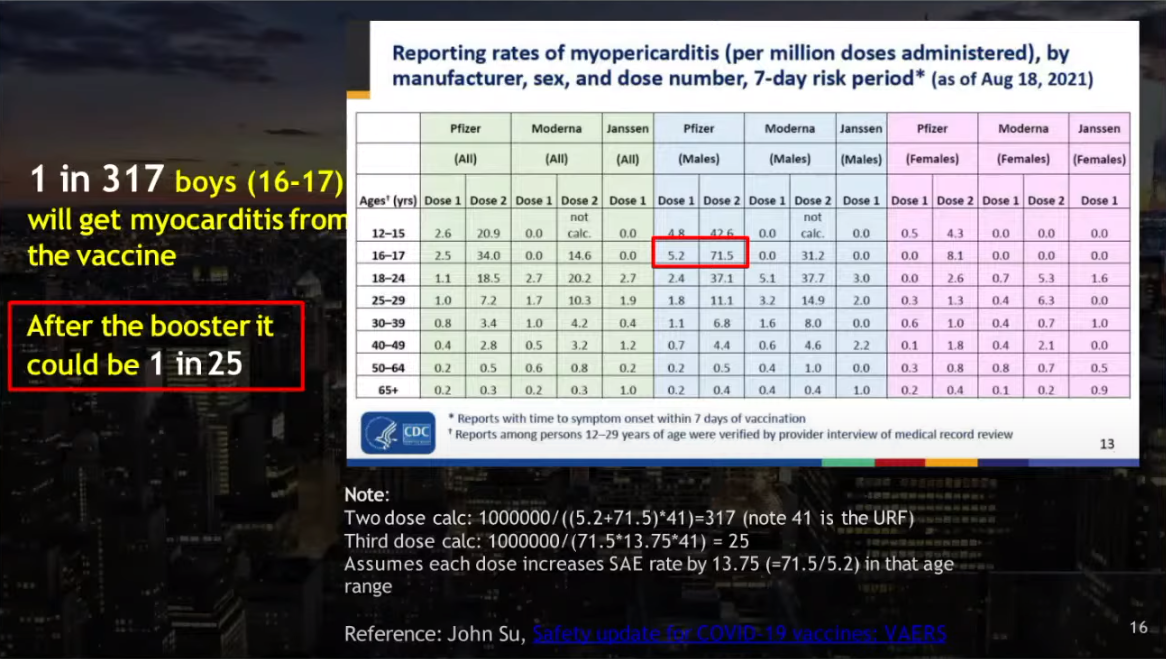The width and height of the screenshot is (1166, 659).
Task: Select the 'After the booster' red callout box
Action: [x=155, y=345]
